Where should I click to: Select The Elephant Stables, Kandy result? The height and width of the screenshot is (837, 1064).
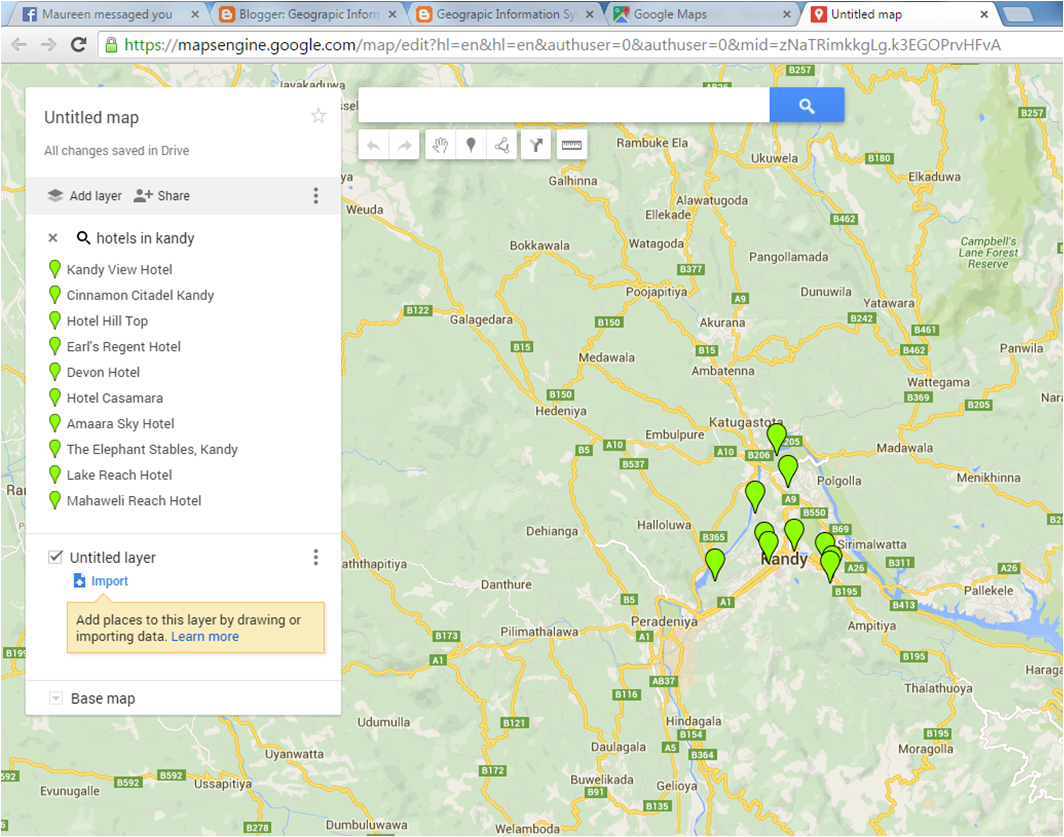tap(152, 449)
